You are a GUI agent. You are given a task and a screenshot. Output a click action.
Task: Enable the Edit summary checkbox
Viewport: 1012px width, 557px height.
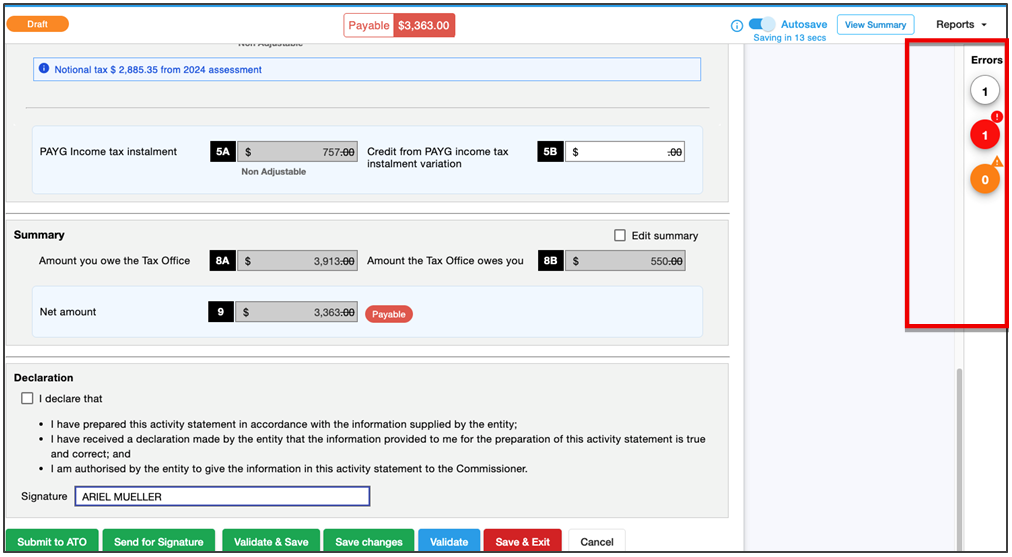pos(620,235)
